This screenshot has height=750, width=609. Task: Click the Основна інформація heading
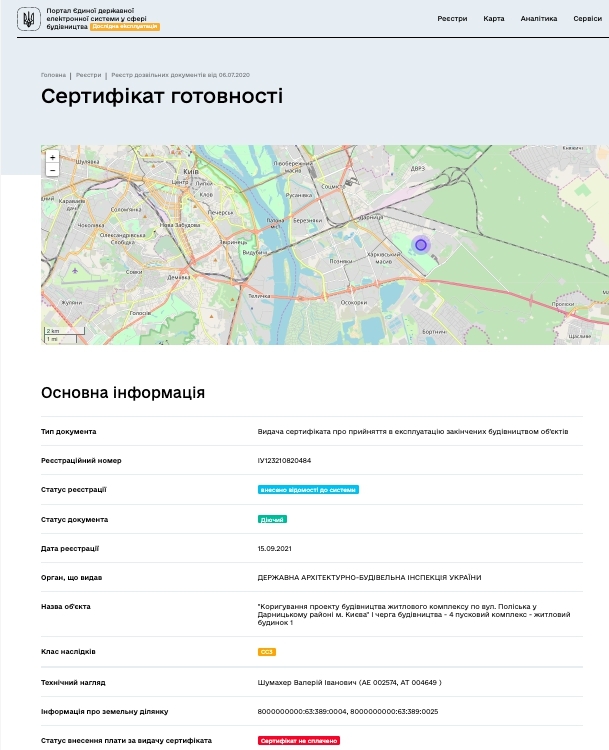(123, 393)
